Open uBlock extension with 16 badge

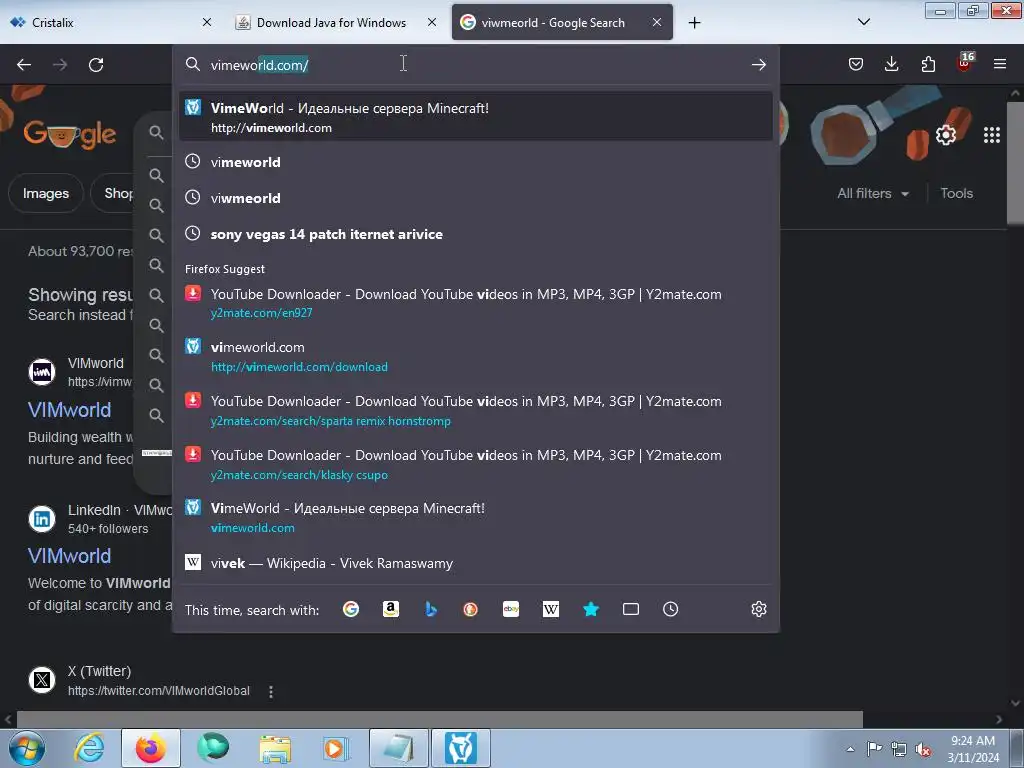[x=964, y=63]
